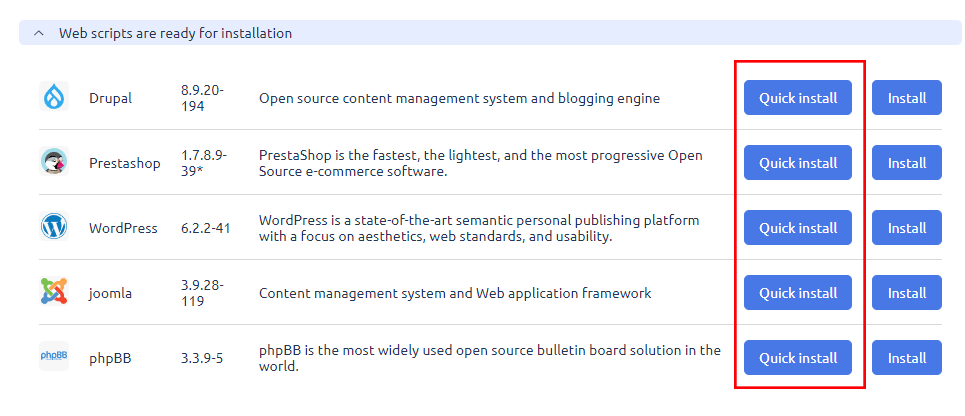Screen dimensions: 965x416
Task: Select the Prestashop description text
Action: (480, 163)
